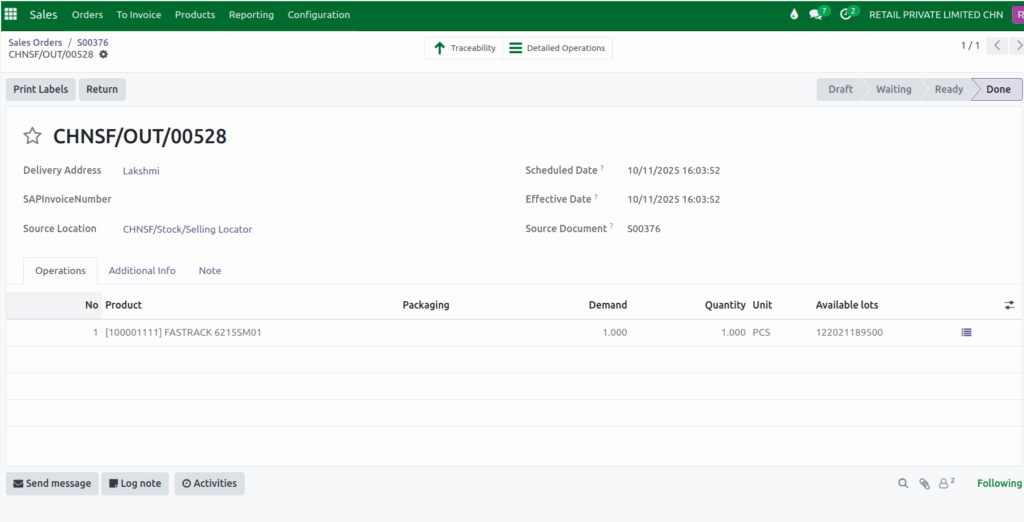
Task: Expand the Configuration menu
Action: (318, 15)
